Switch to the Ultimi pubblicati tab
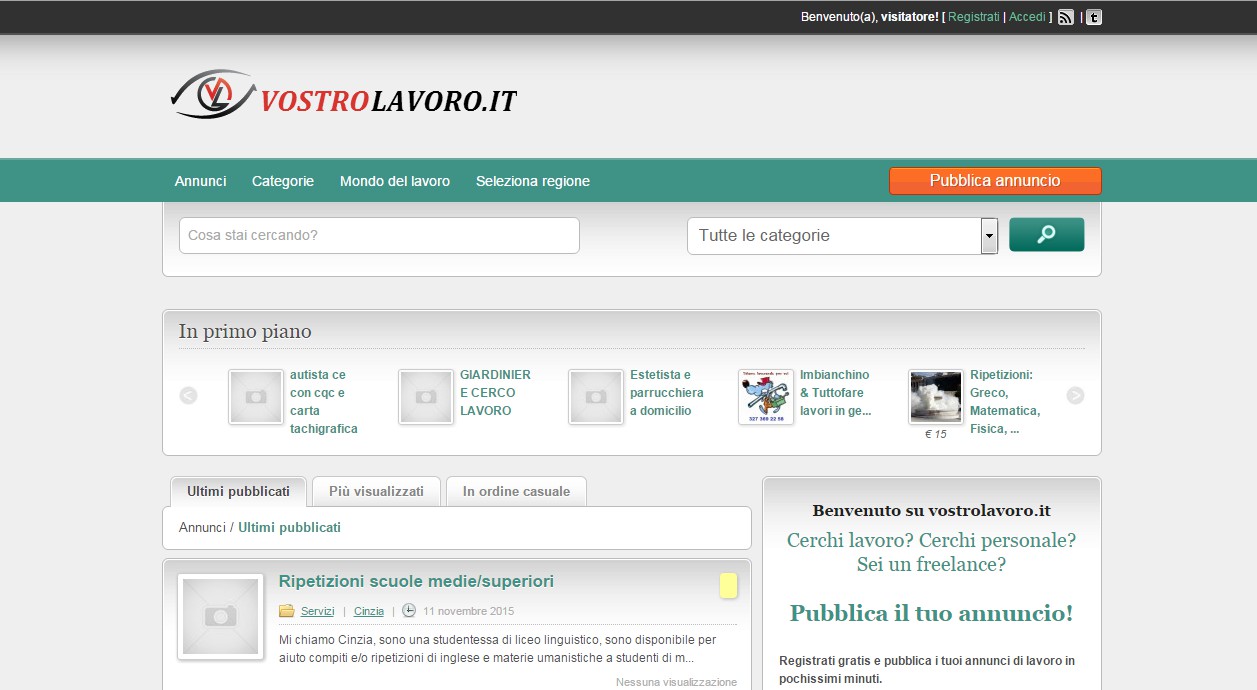Viewport: 1257px width, 690px height. point(238,491)
